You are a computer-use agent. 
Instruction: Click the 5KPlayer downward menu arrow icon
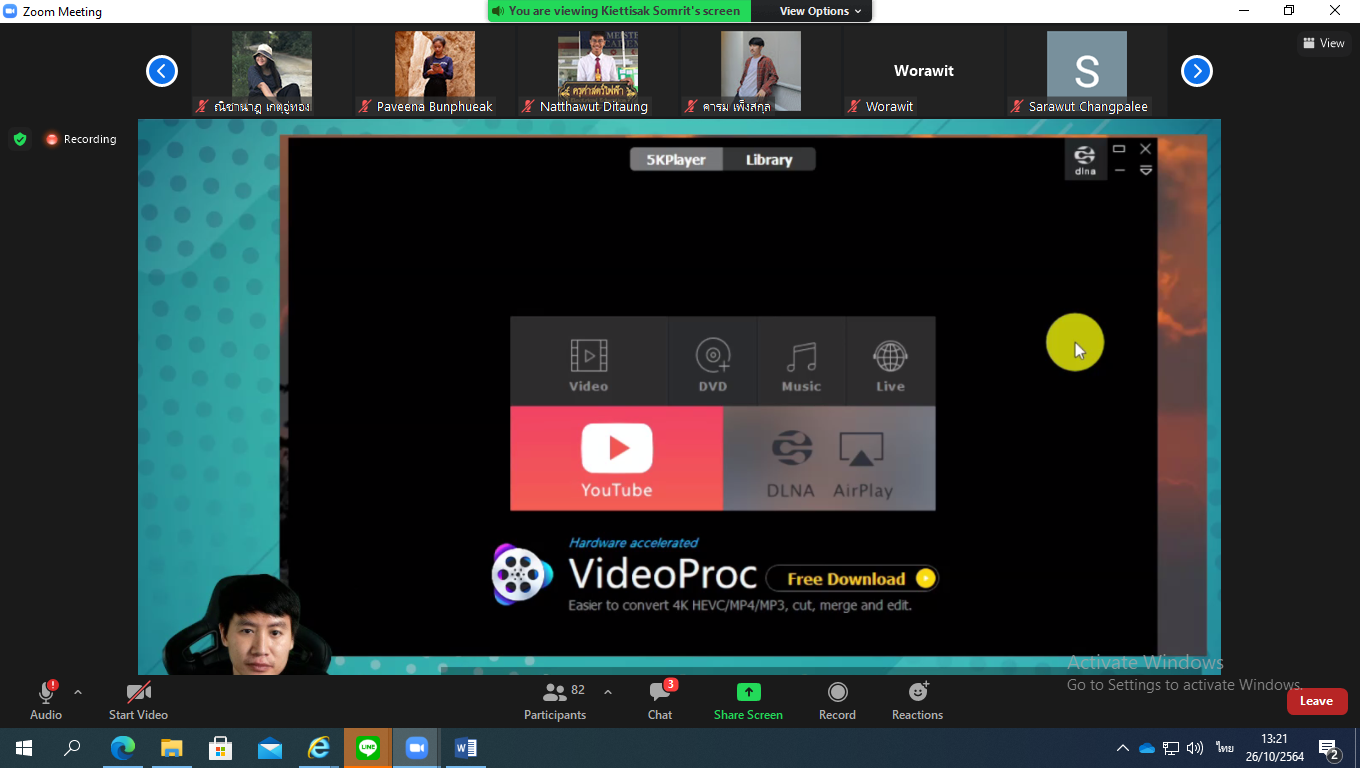coord(1146,170)
